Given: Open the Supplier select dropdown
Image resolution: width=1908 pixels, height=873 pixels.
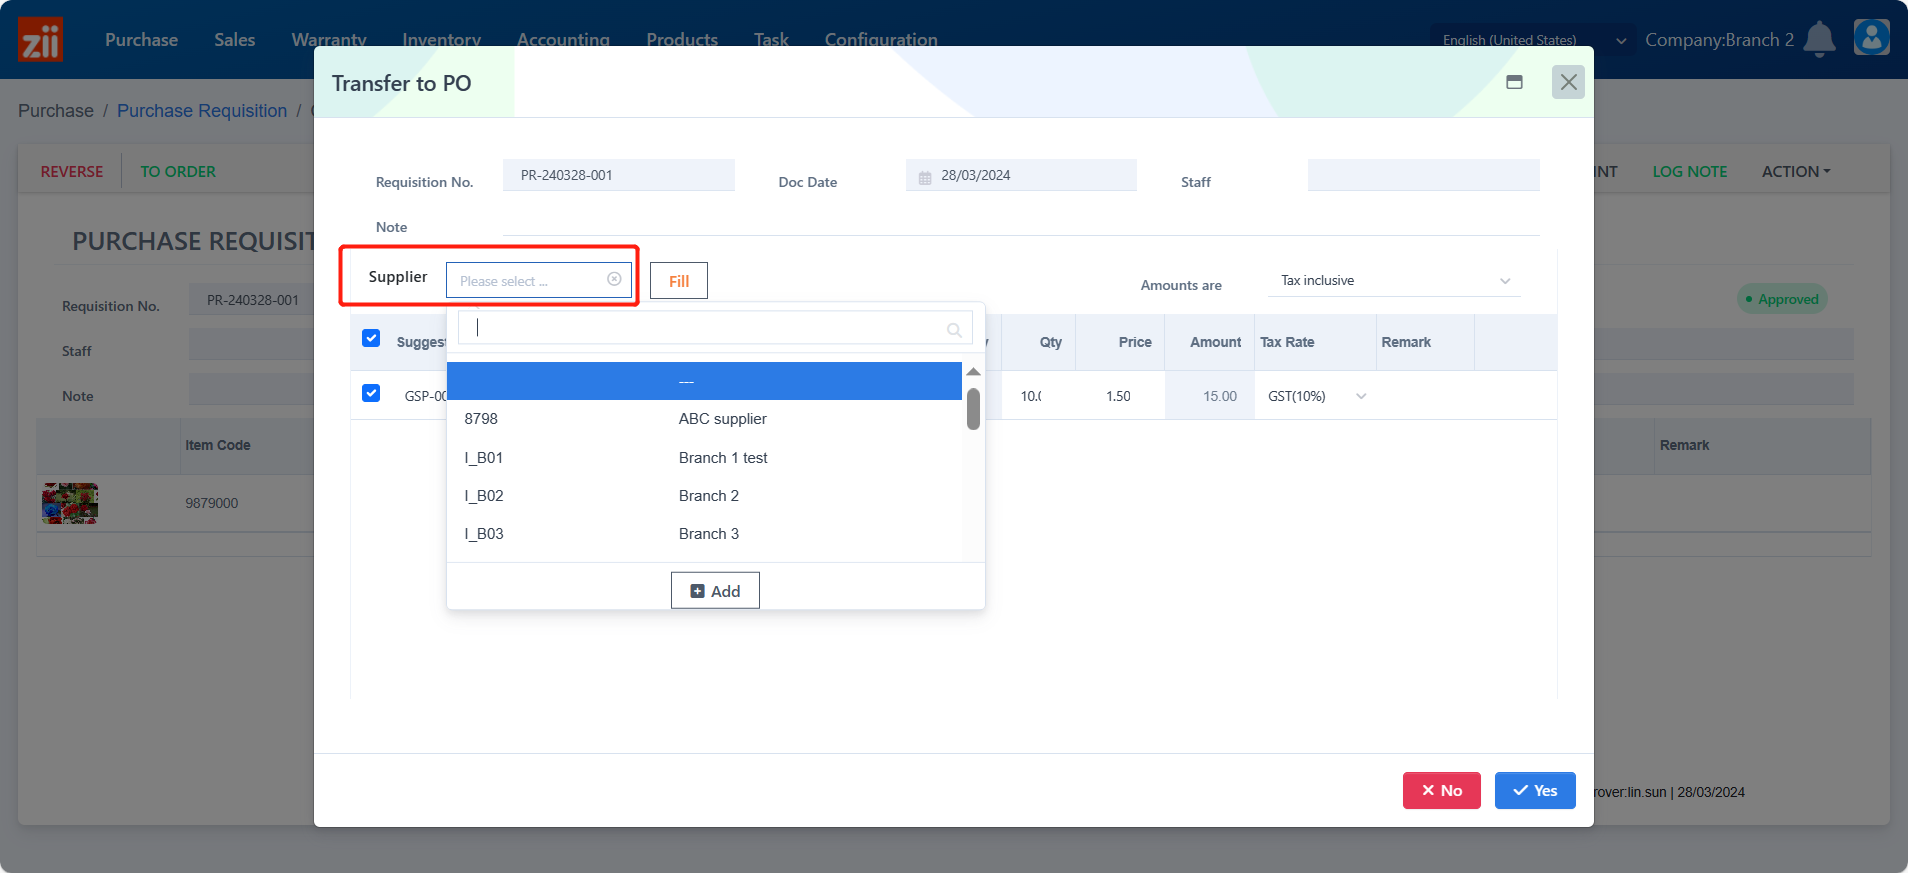Looking at the screenshot, I should [x=538, y=280].
